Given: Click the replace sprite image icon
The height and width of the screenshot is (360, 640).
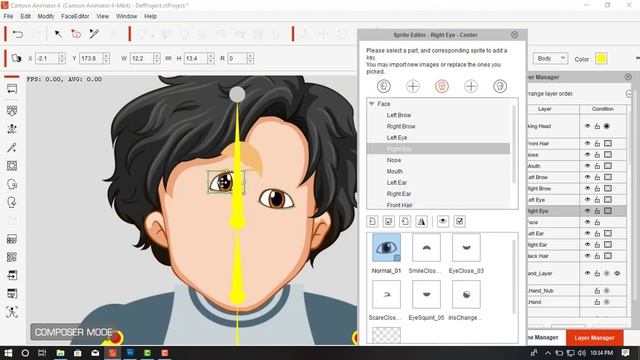Looking at the screenshot, I should pyautogui.click(x=389, y=222).
